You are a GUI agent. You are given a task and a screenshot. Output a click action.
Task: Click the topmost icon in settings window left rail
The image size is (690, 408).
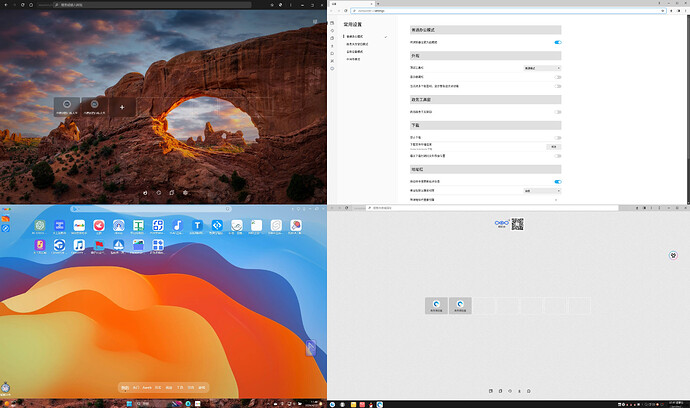pos(332,23)
